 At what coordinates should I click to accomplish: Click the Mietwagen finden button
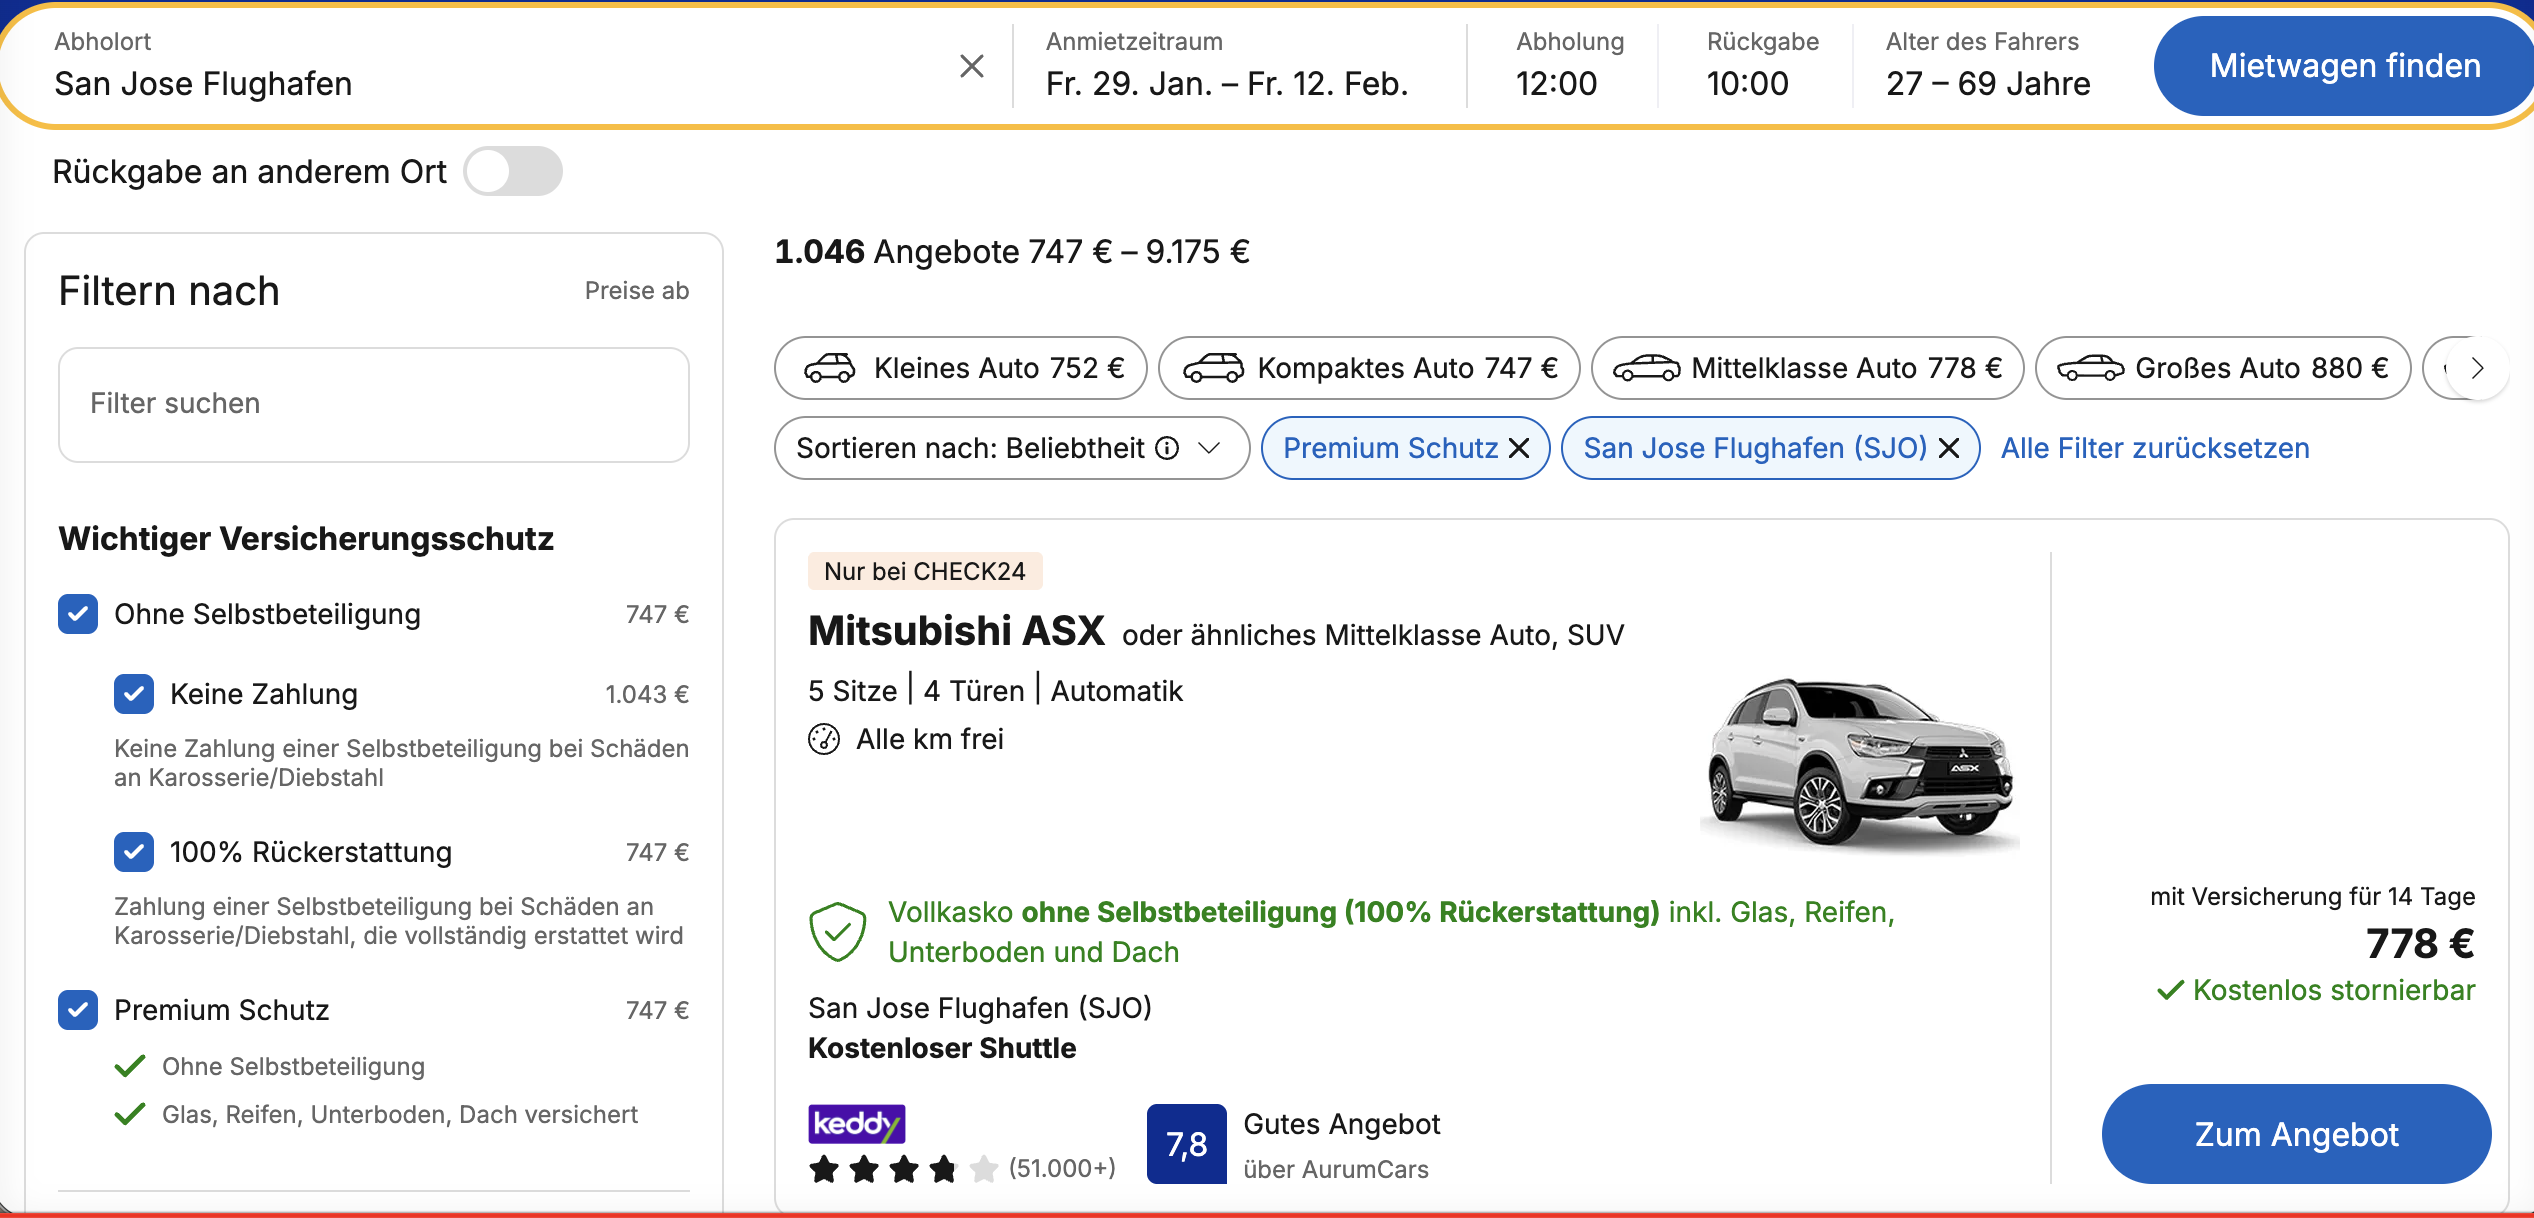pos(2344,66)
